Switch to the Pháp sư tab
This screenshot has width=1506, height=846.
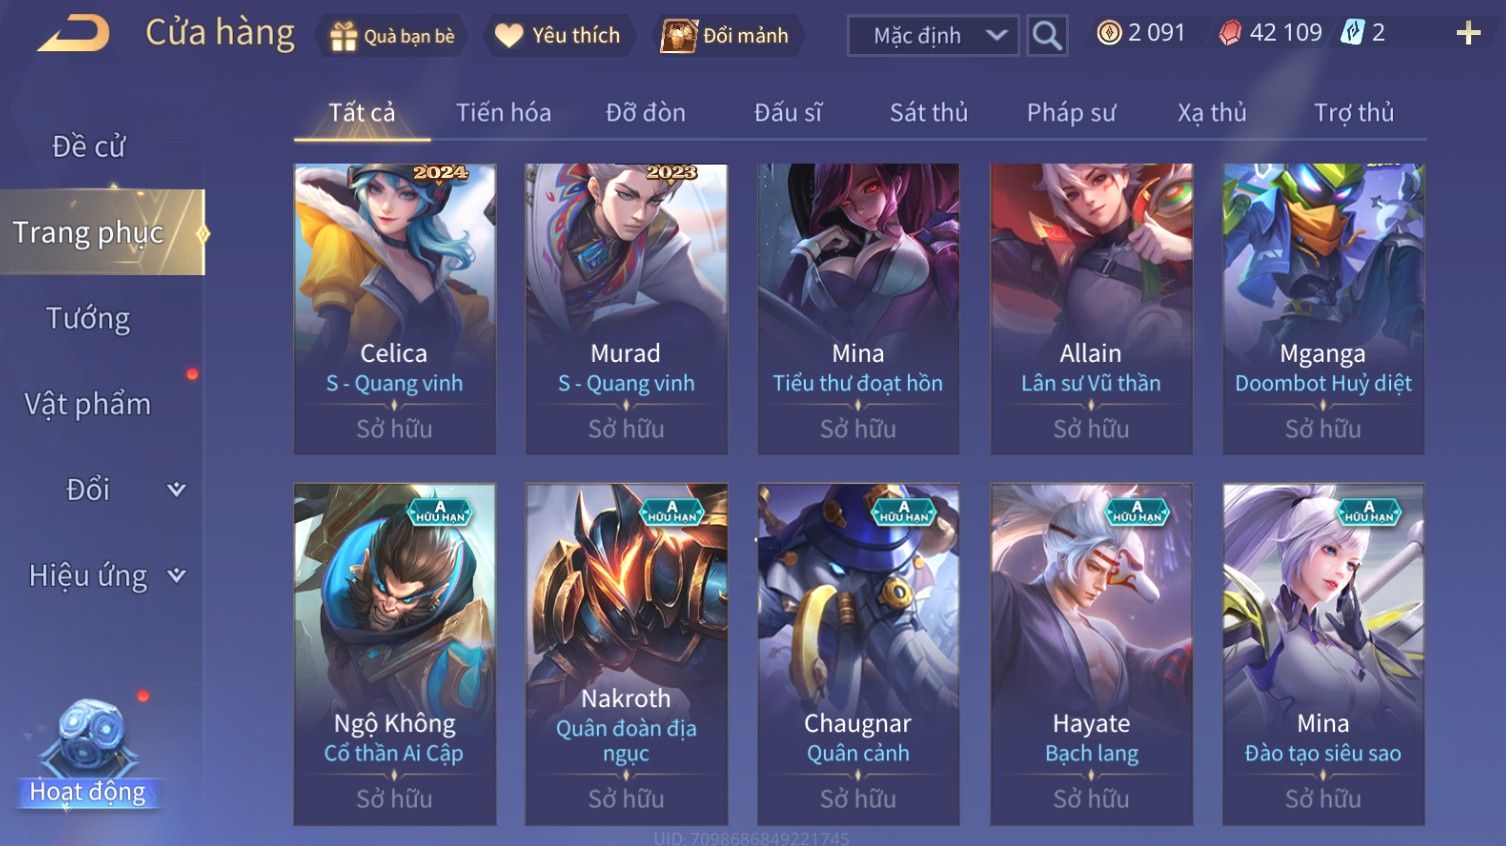(x=1071, y=112)
